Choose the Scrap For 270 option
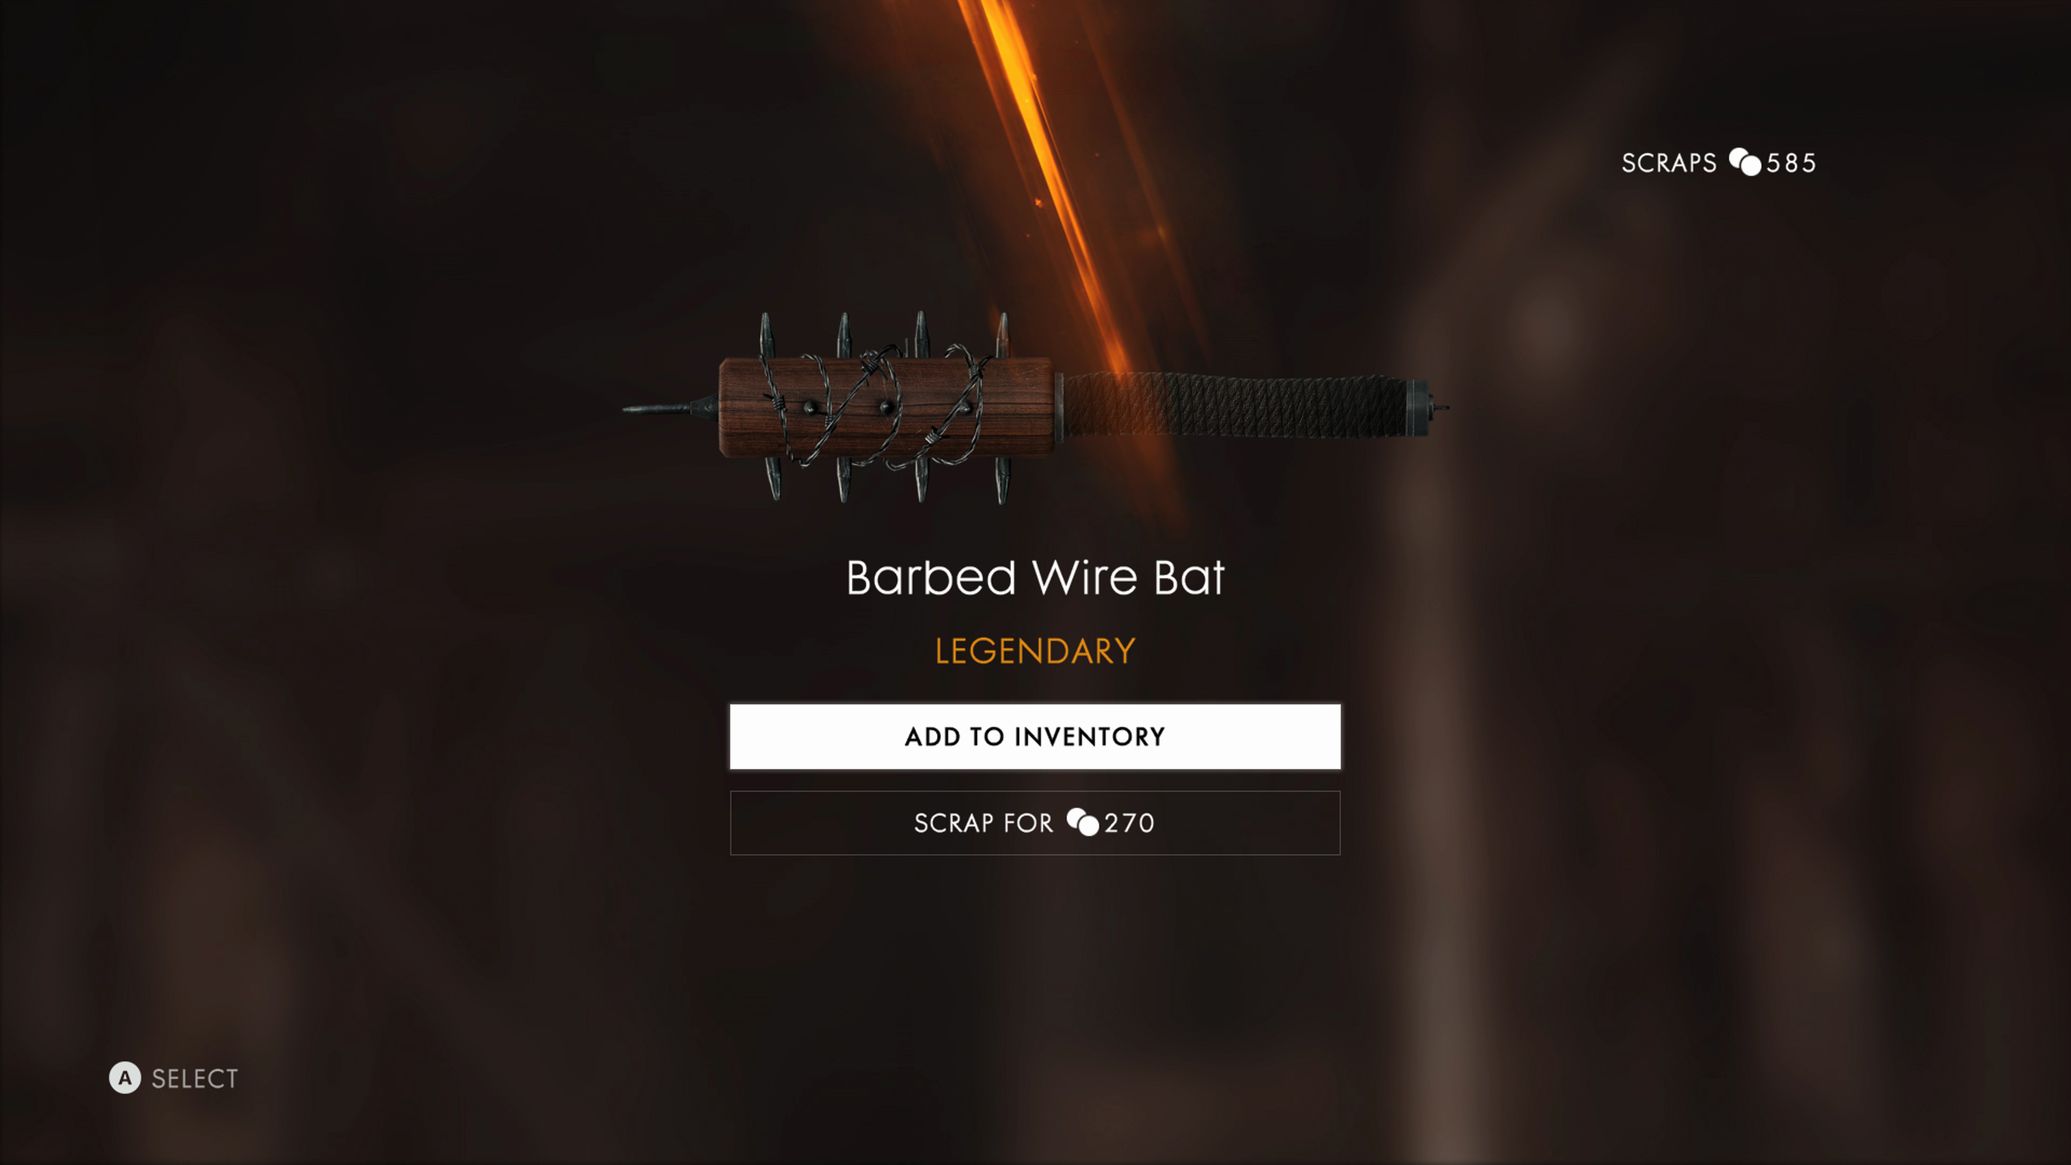The image size is (2071, 1165). [x=1035, y=823]
